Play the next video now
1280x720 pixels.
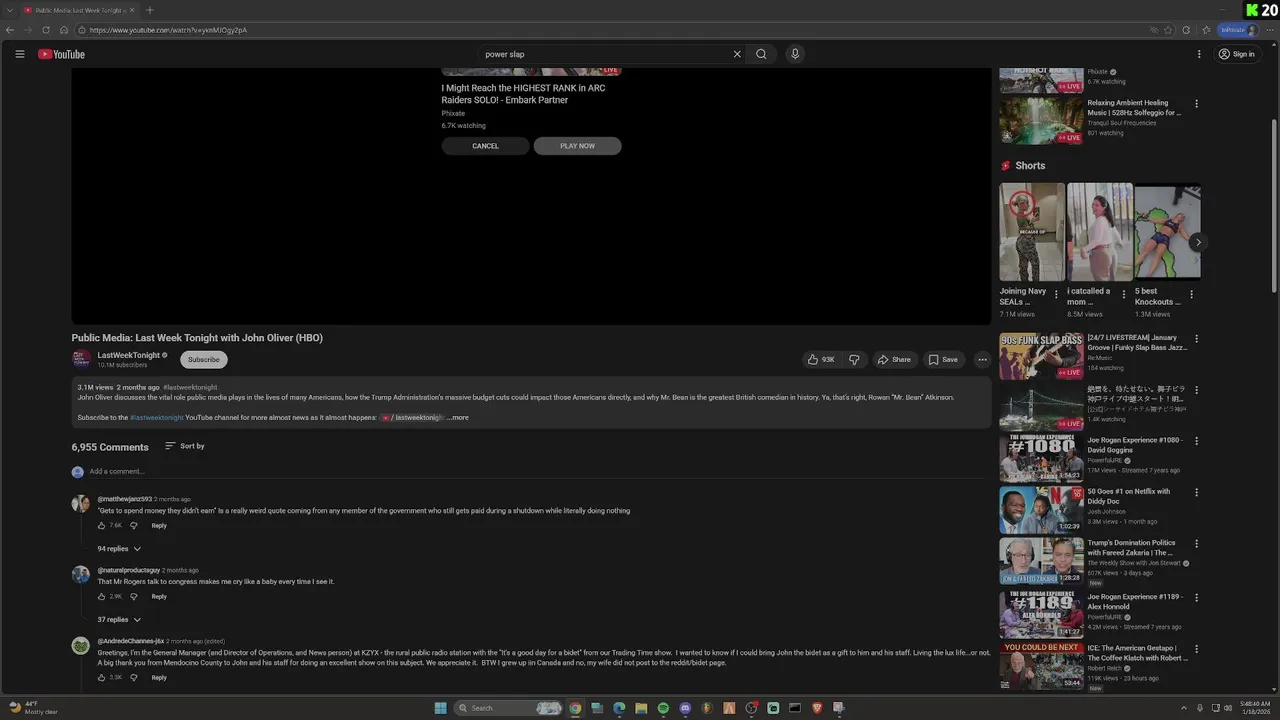[577, 146]
